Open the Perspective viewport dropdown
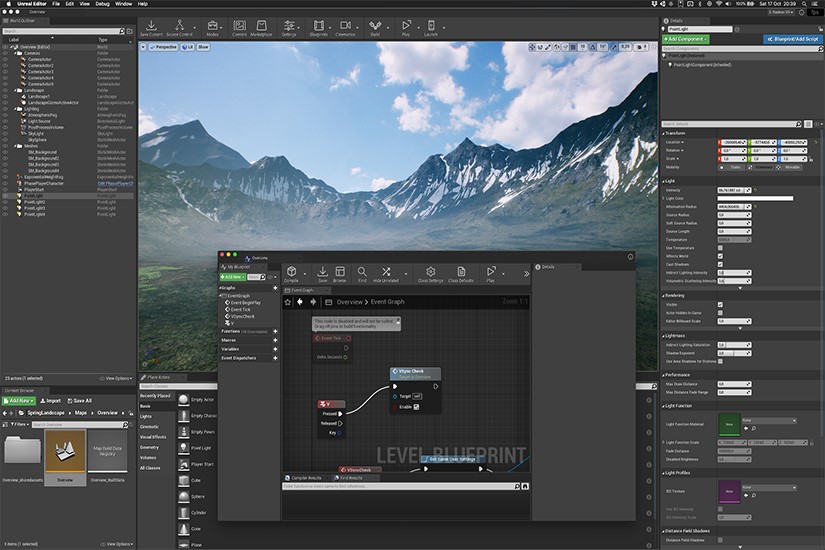 pyautogui.click(x=164, y=47)
